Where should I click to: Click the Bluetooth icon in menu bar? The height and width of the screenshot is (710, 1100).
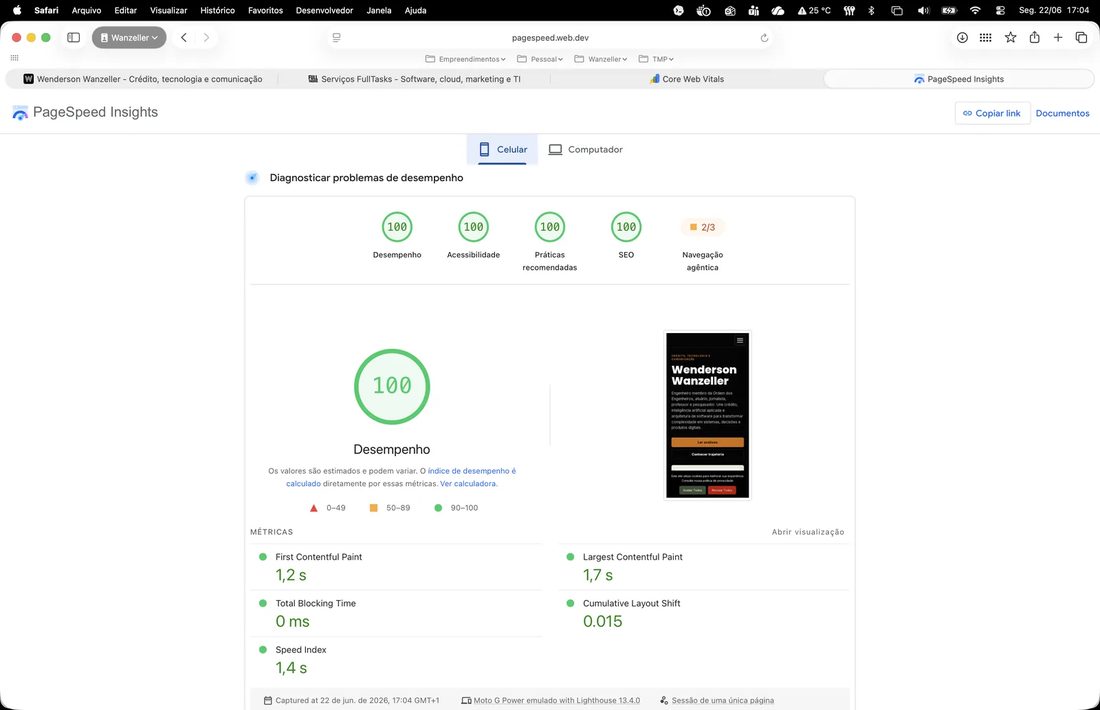871,11
